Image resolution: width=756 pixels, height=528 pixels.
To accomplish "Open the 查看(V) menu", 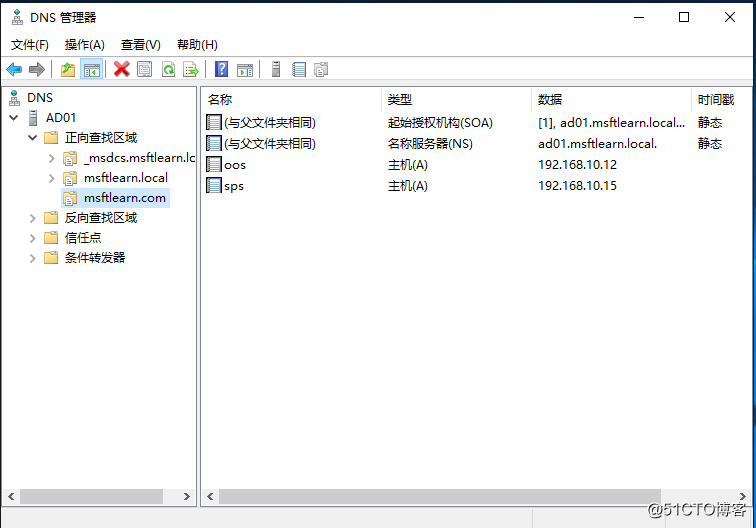I will point(141,45).
